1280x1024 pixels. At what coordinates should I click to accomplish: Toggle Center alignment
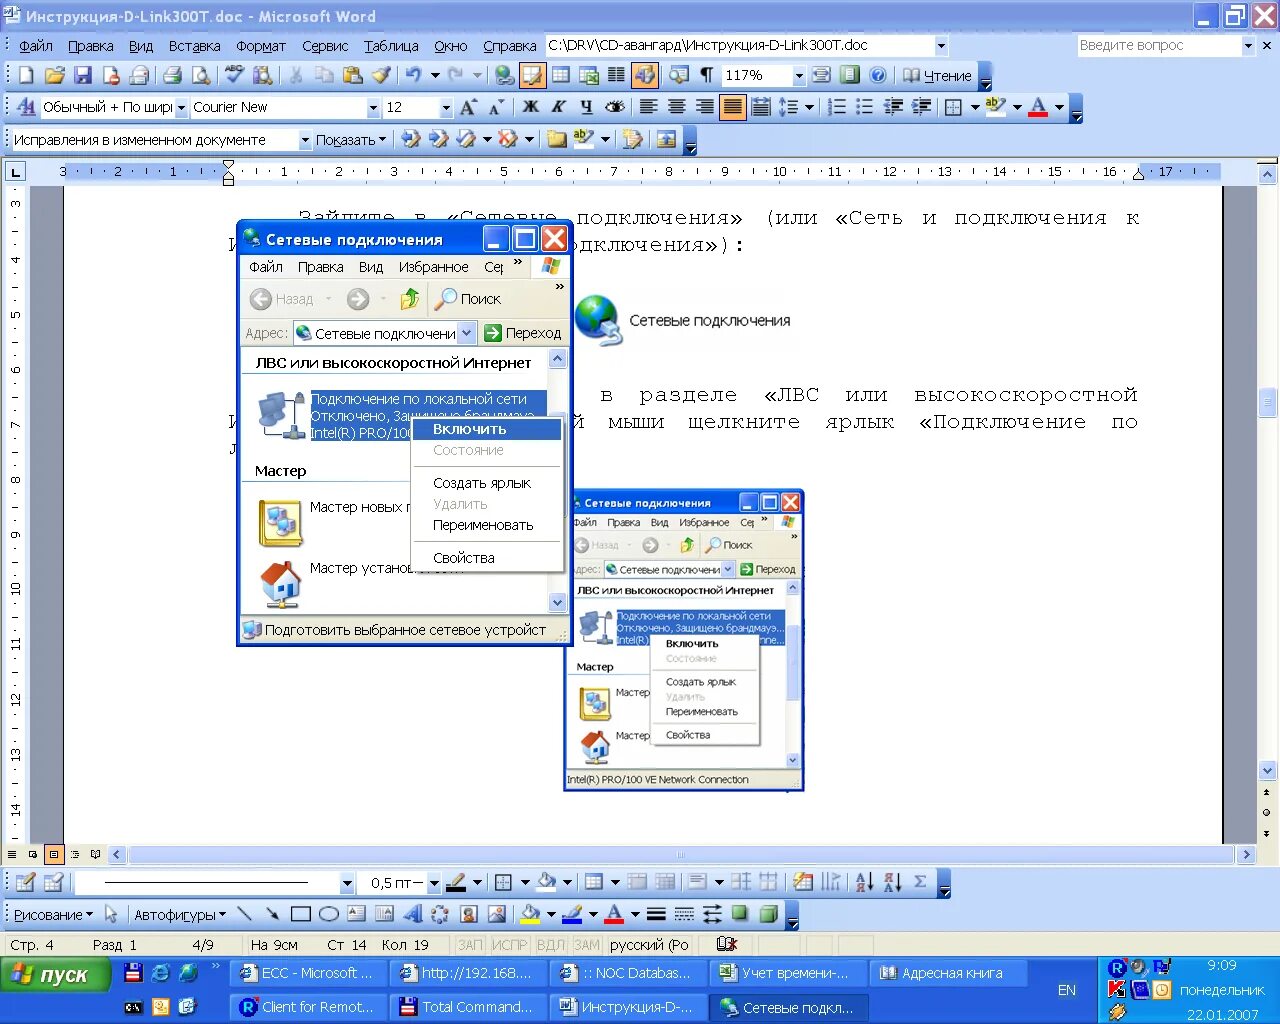click(x=677, y=107)
